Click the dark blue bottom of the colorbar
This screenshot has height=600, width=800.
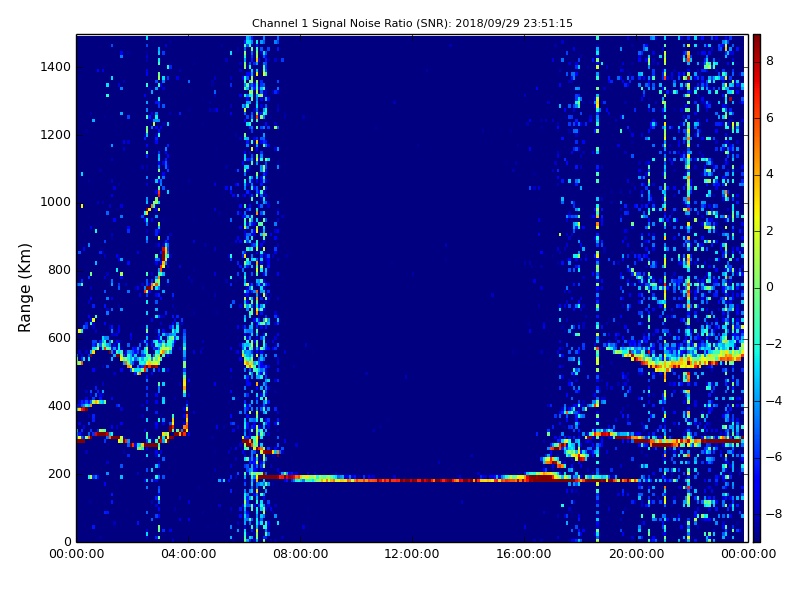tap(757, 535)
